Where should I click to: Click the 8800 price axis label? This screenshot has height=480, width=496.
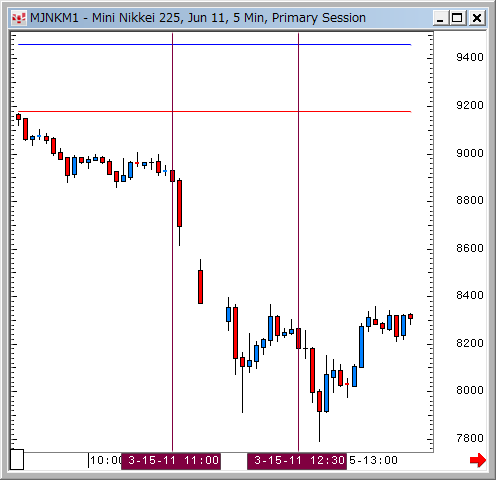(470, 200)
